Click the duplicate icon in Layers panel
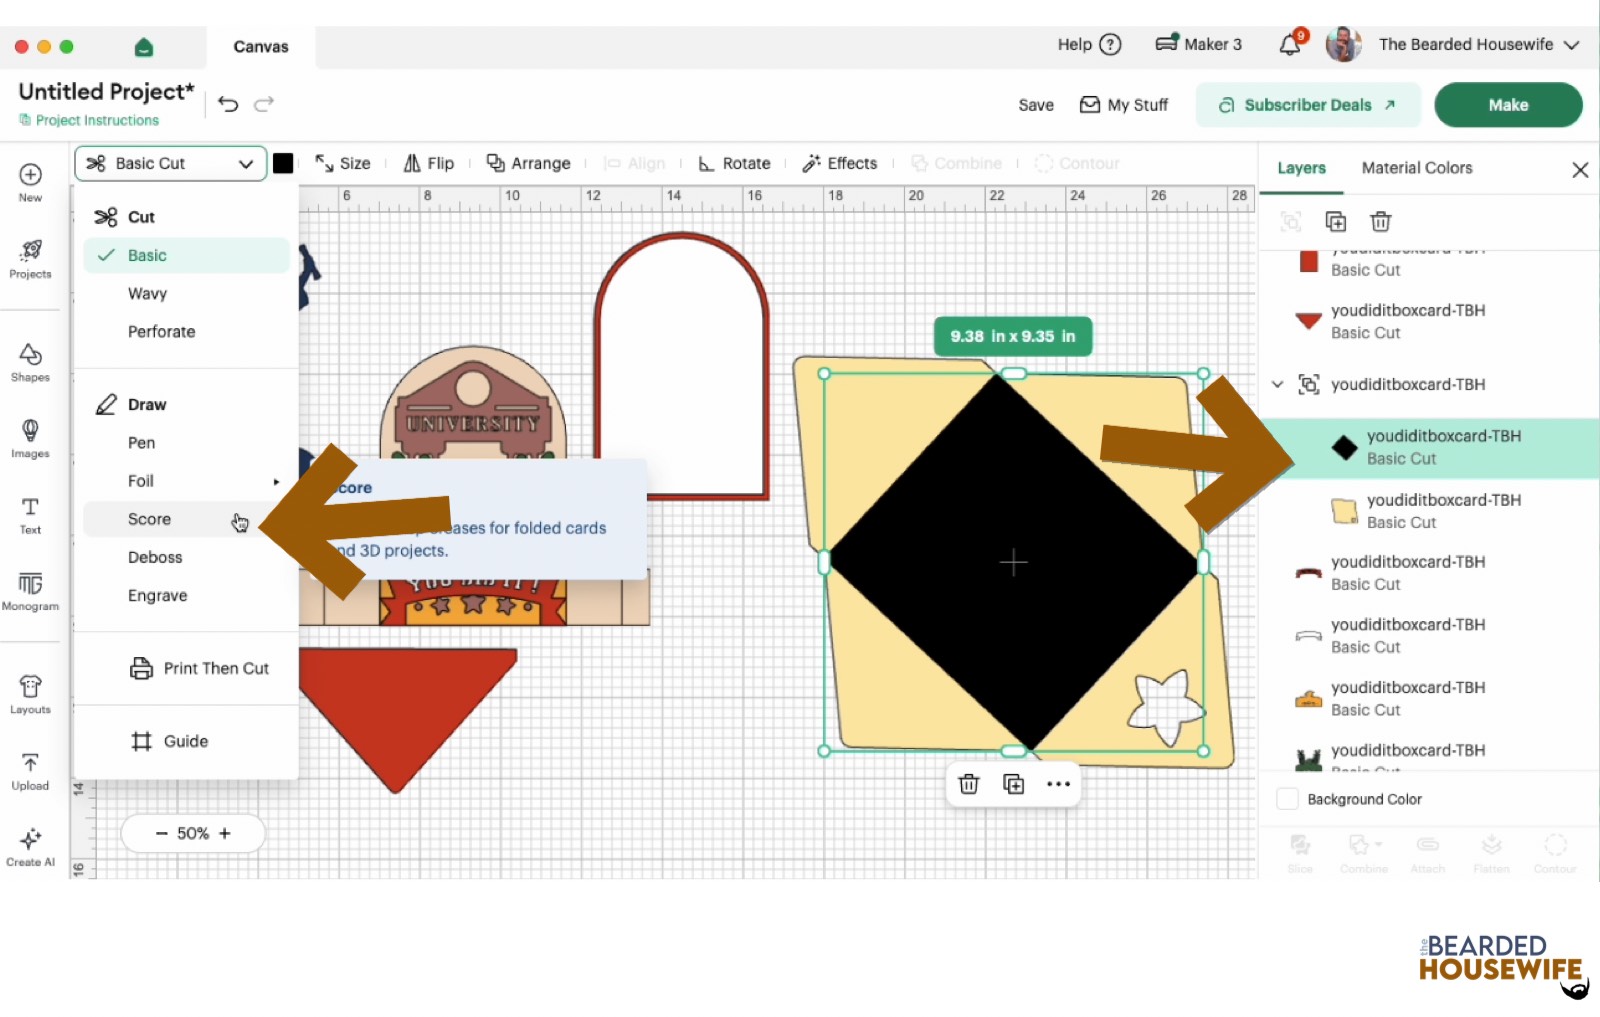This screenshot has width=1600, height=1017. pyautogui.click(x=1336, y=222)
